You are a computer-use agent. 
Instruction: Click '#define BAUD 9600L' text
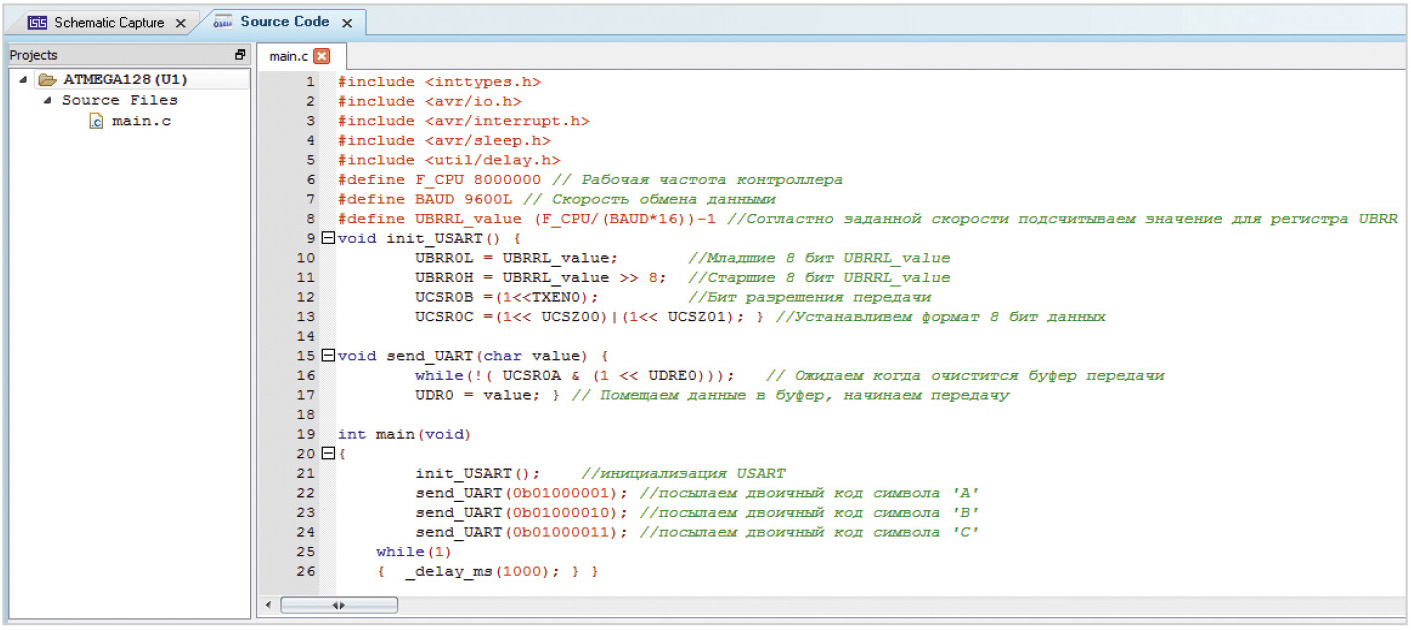coord(425,199)
